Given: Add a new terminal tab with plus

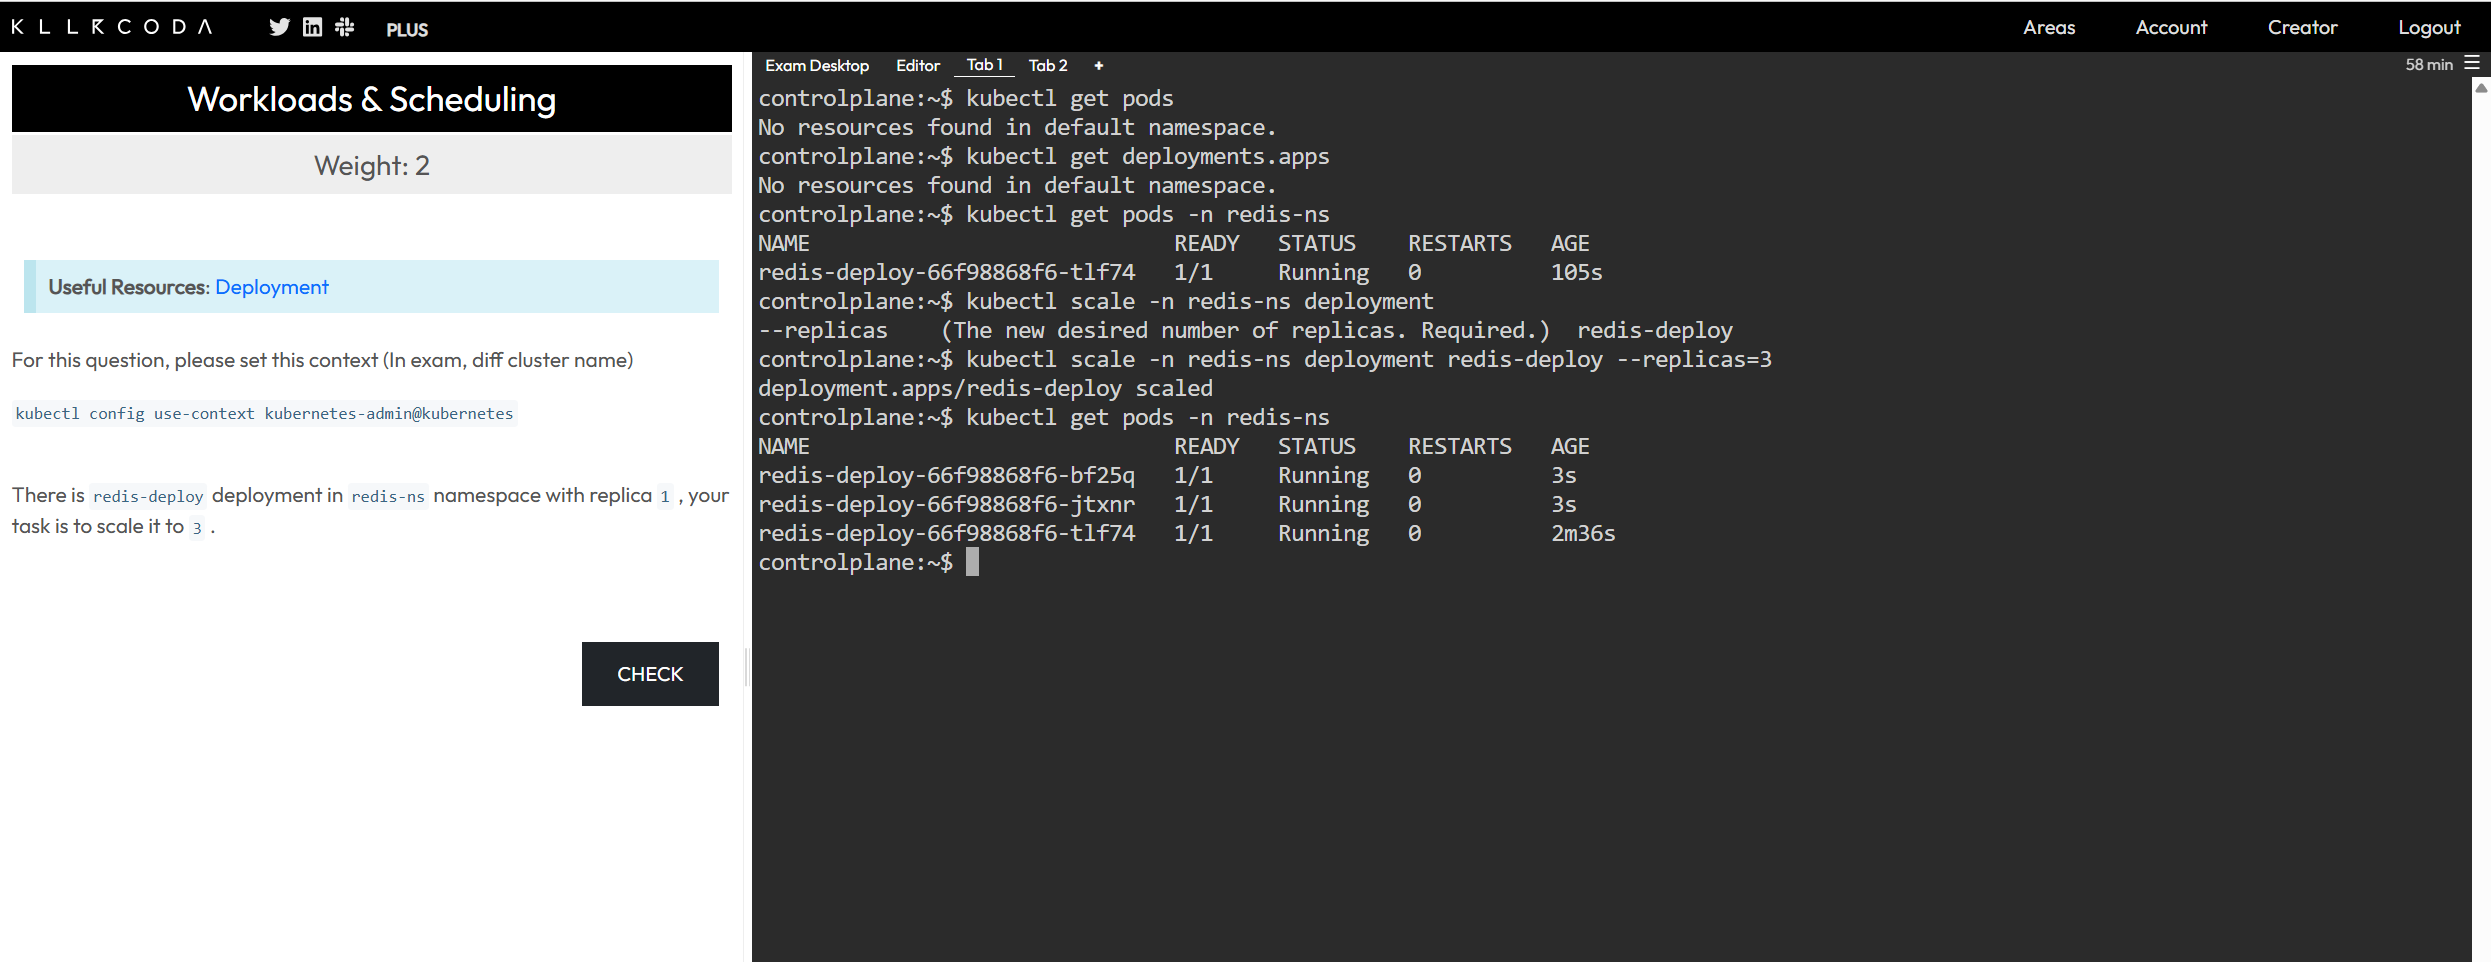Looking at the screenshot, I should click(x=1098, y=65).
